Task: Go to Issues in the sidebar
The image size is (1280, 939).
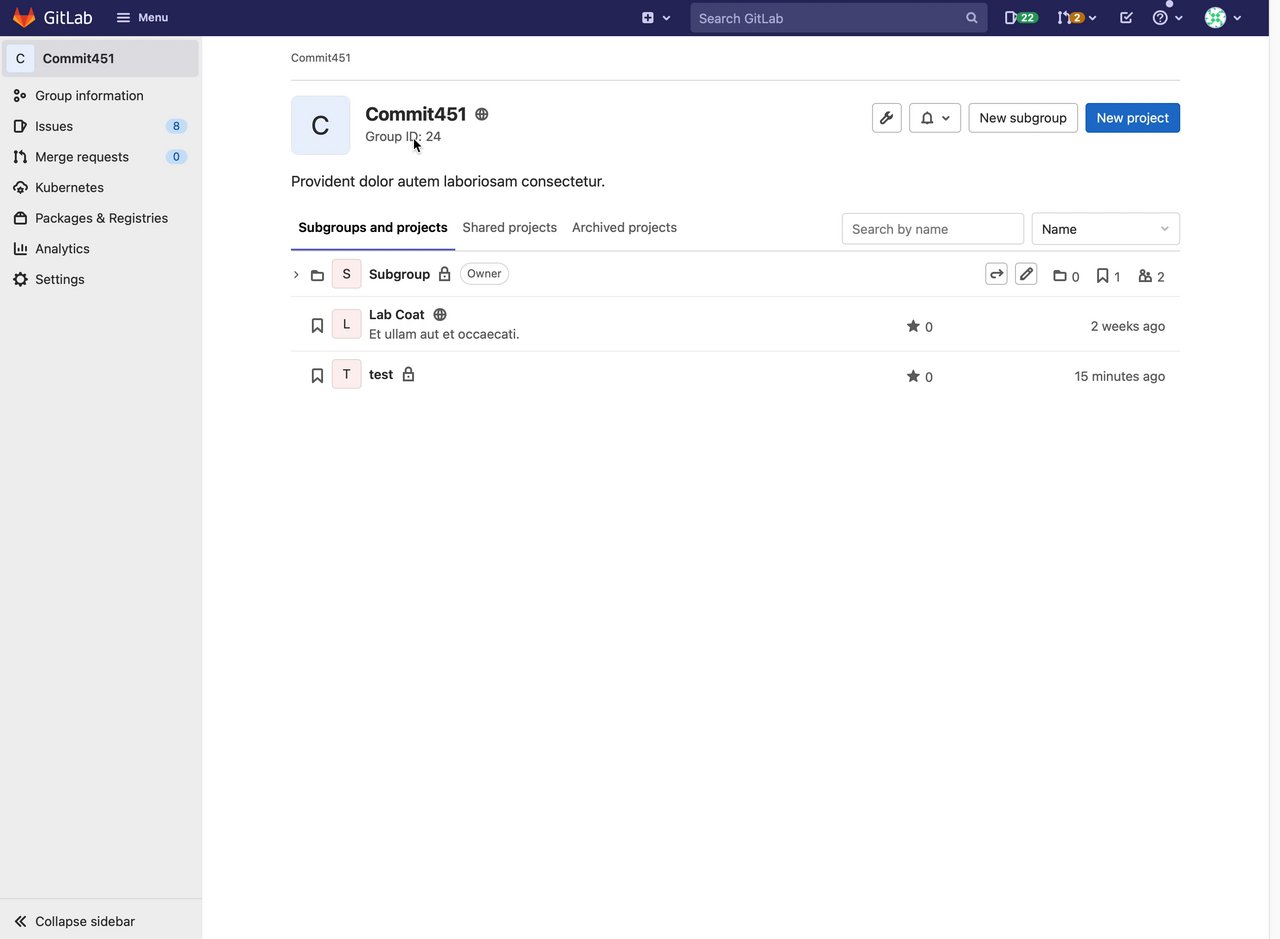Action: click(x=100, y=126)
